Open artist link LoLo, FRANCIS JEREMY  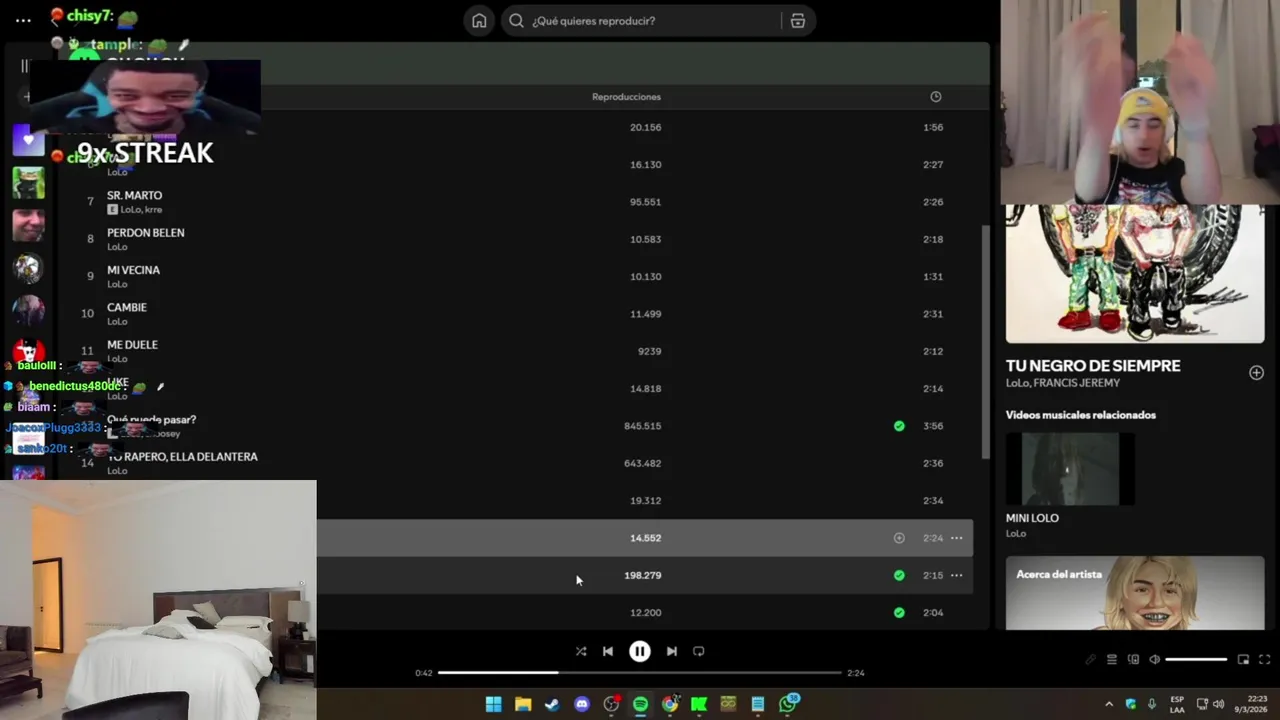pos(1063,383)
